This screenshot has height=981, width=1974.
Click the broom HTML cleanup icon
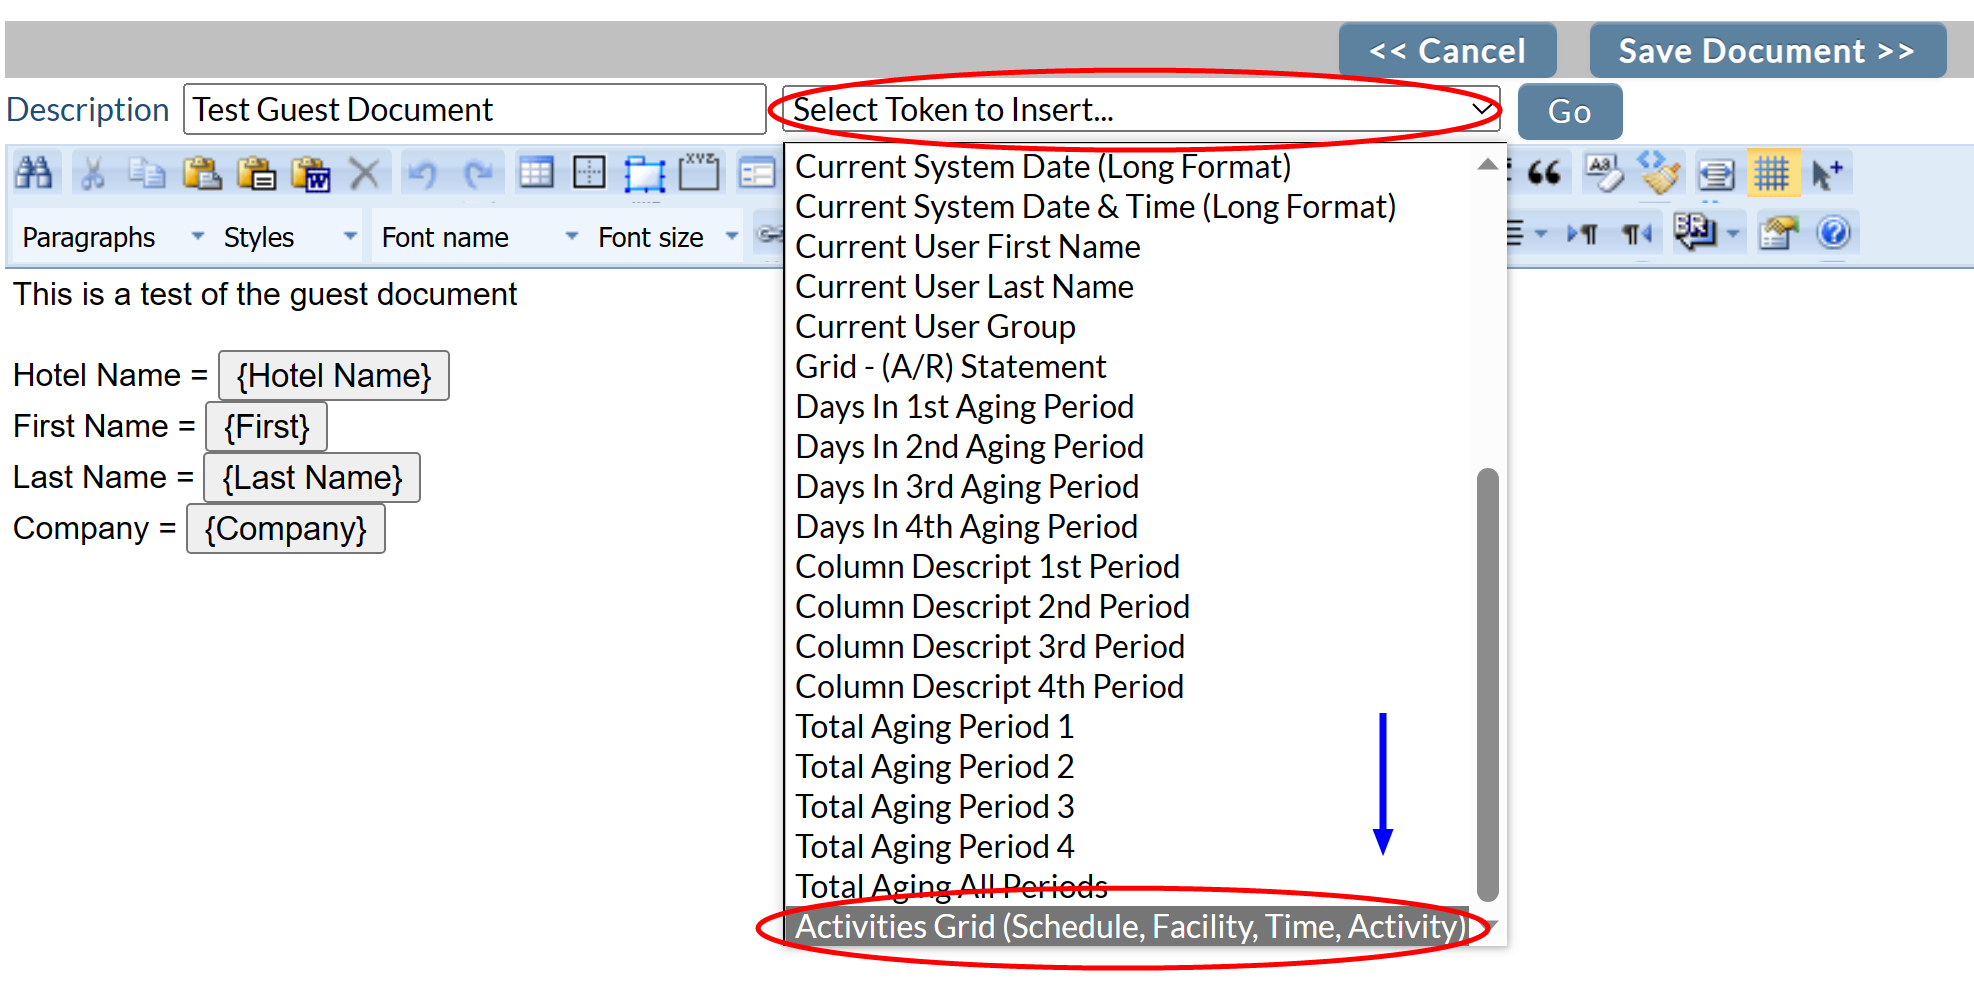click(1660, 172)
